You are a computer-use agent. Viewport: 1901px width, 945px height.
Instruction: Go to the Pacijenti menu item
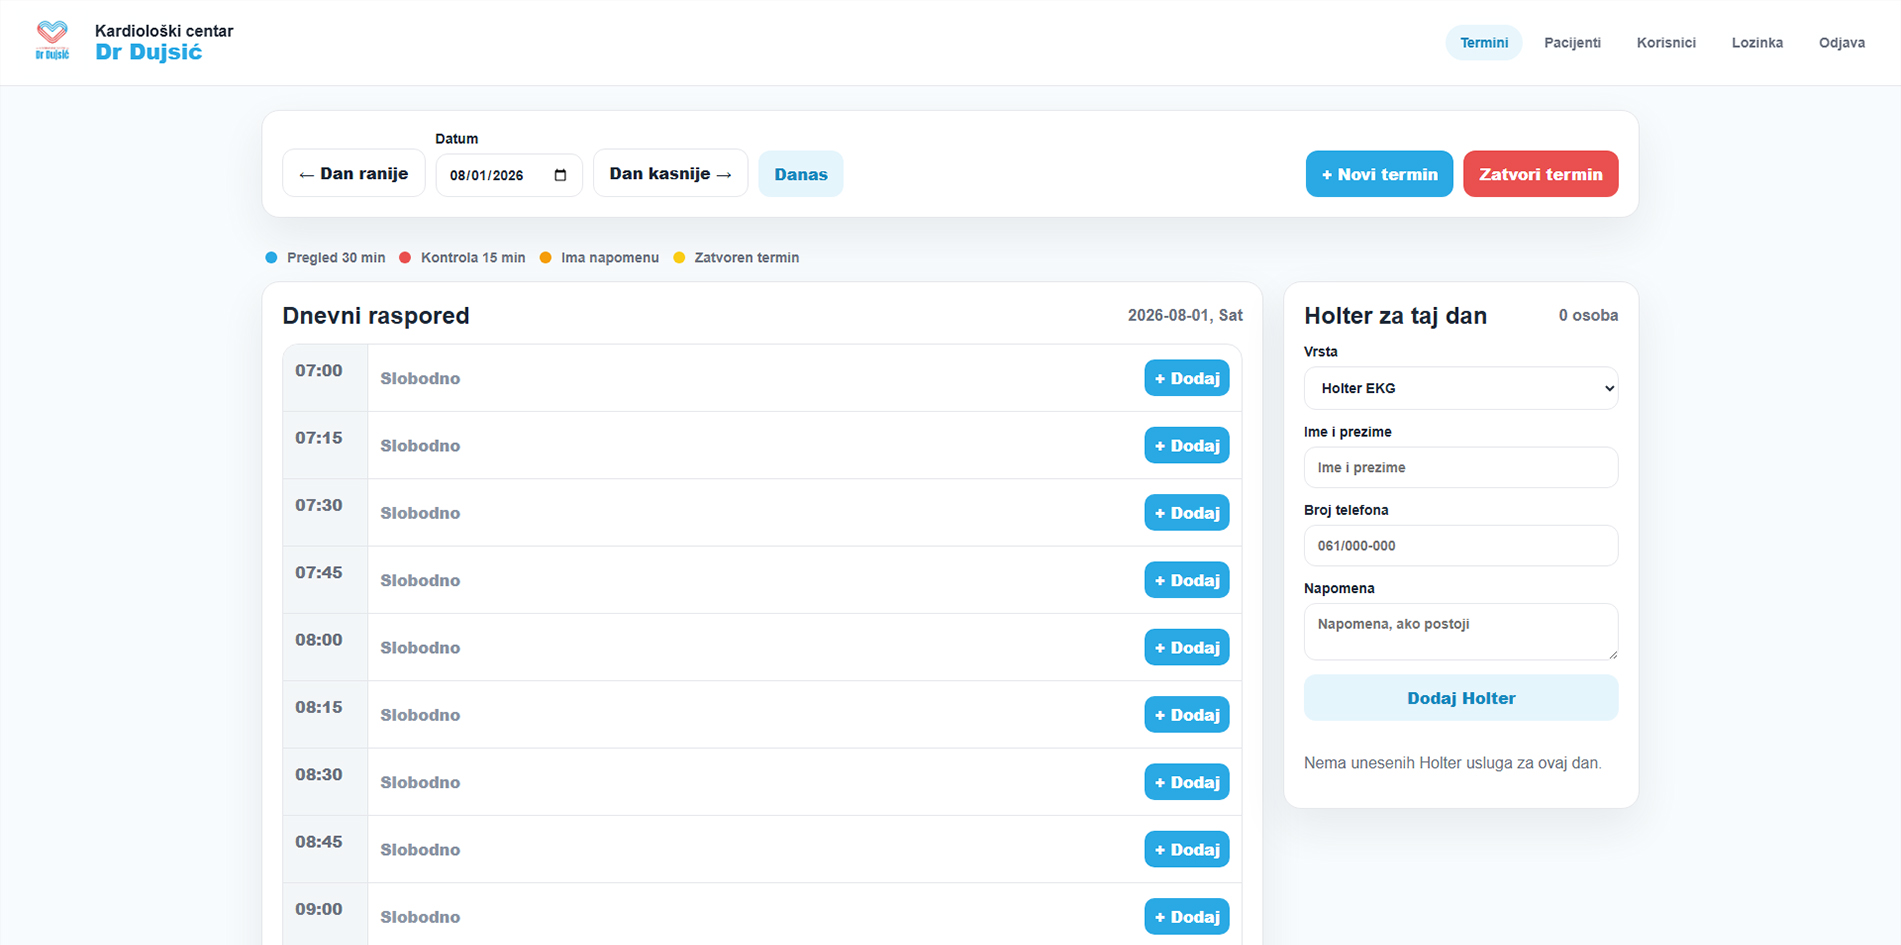[x=1572, y=43]
